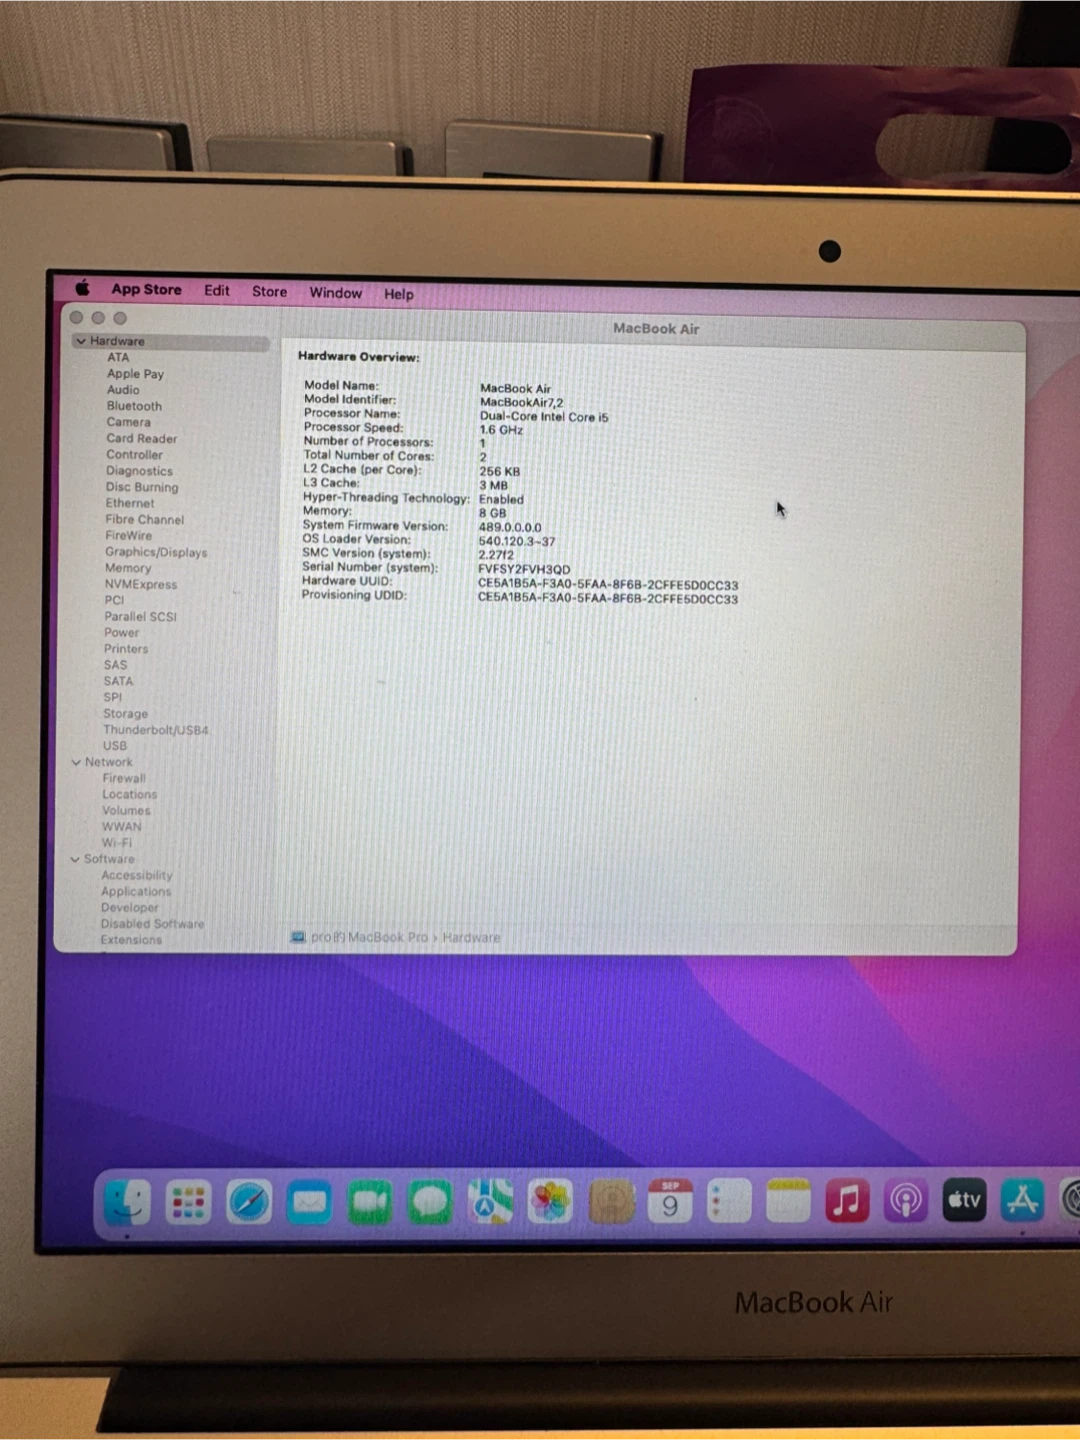Open the Store menu
This screenshot has width=1080, height=1440.
pos(269,291)
